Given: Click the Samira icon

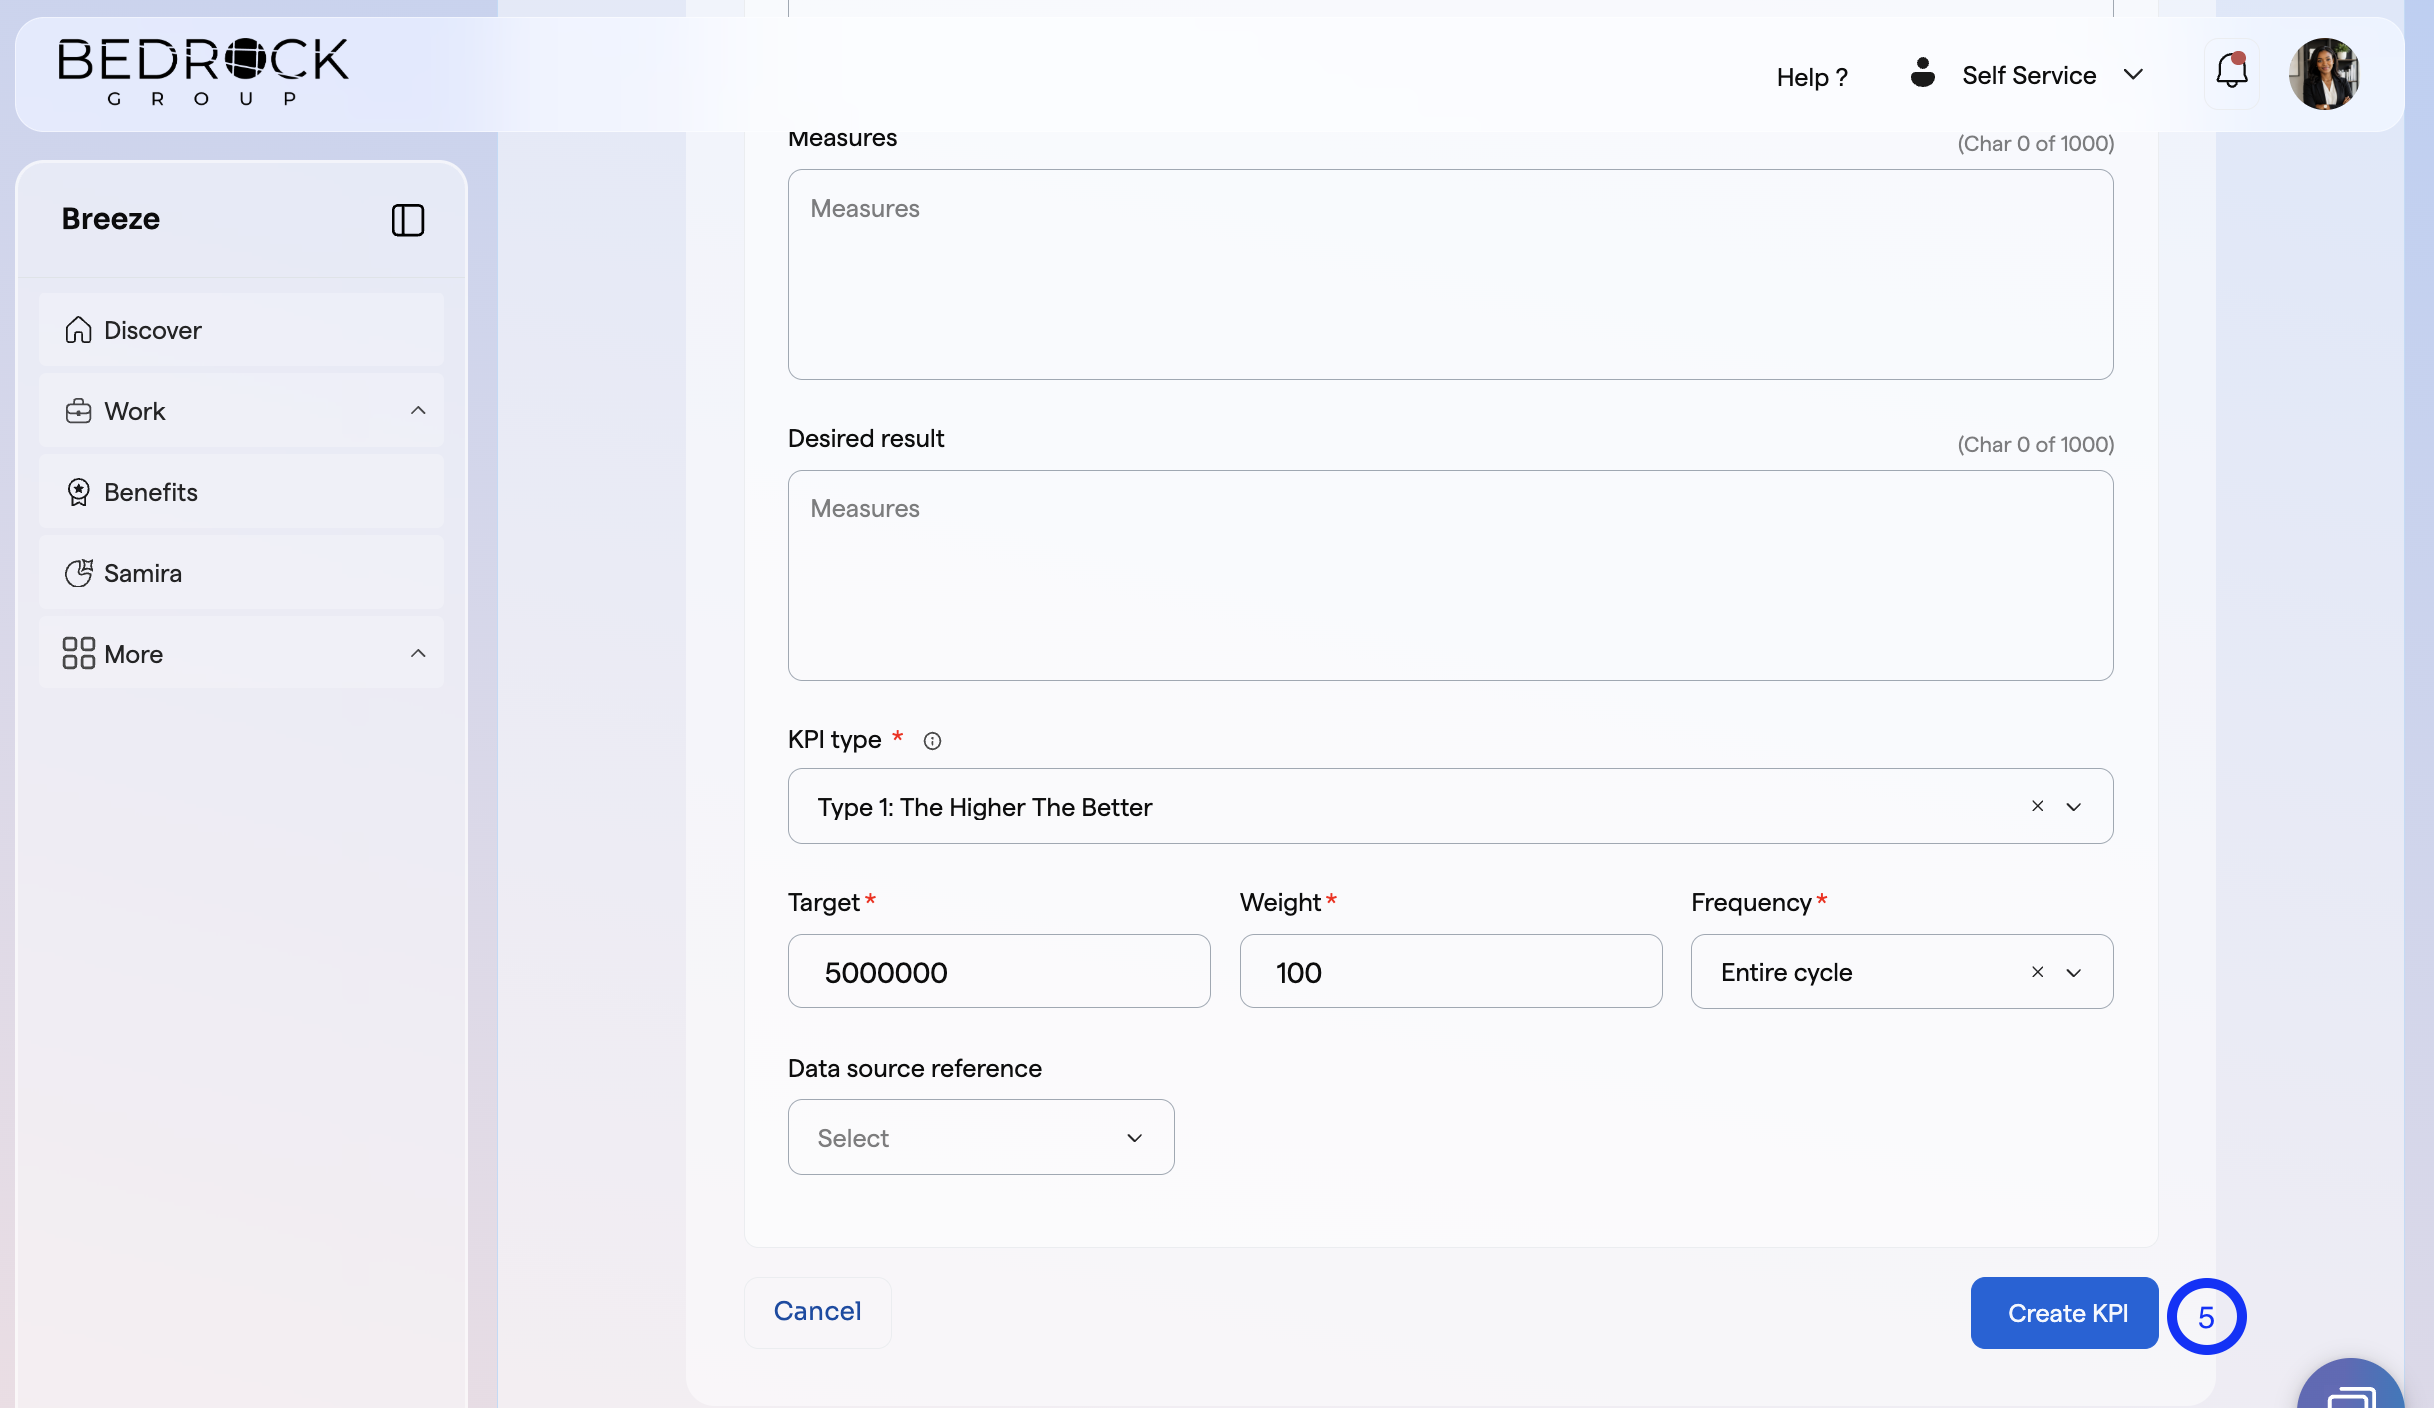Looking at the screenshot, I should (78, 573).
